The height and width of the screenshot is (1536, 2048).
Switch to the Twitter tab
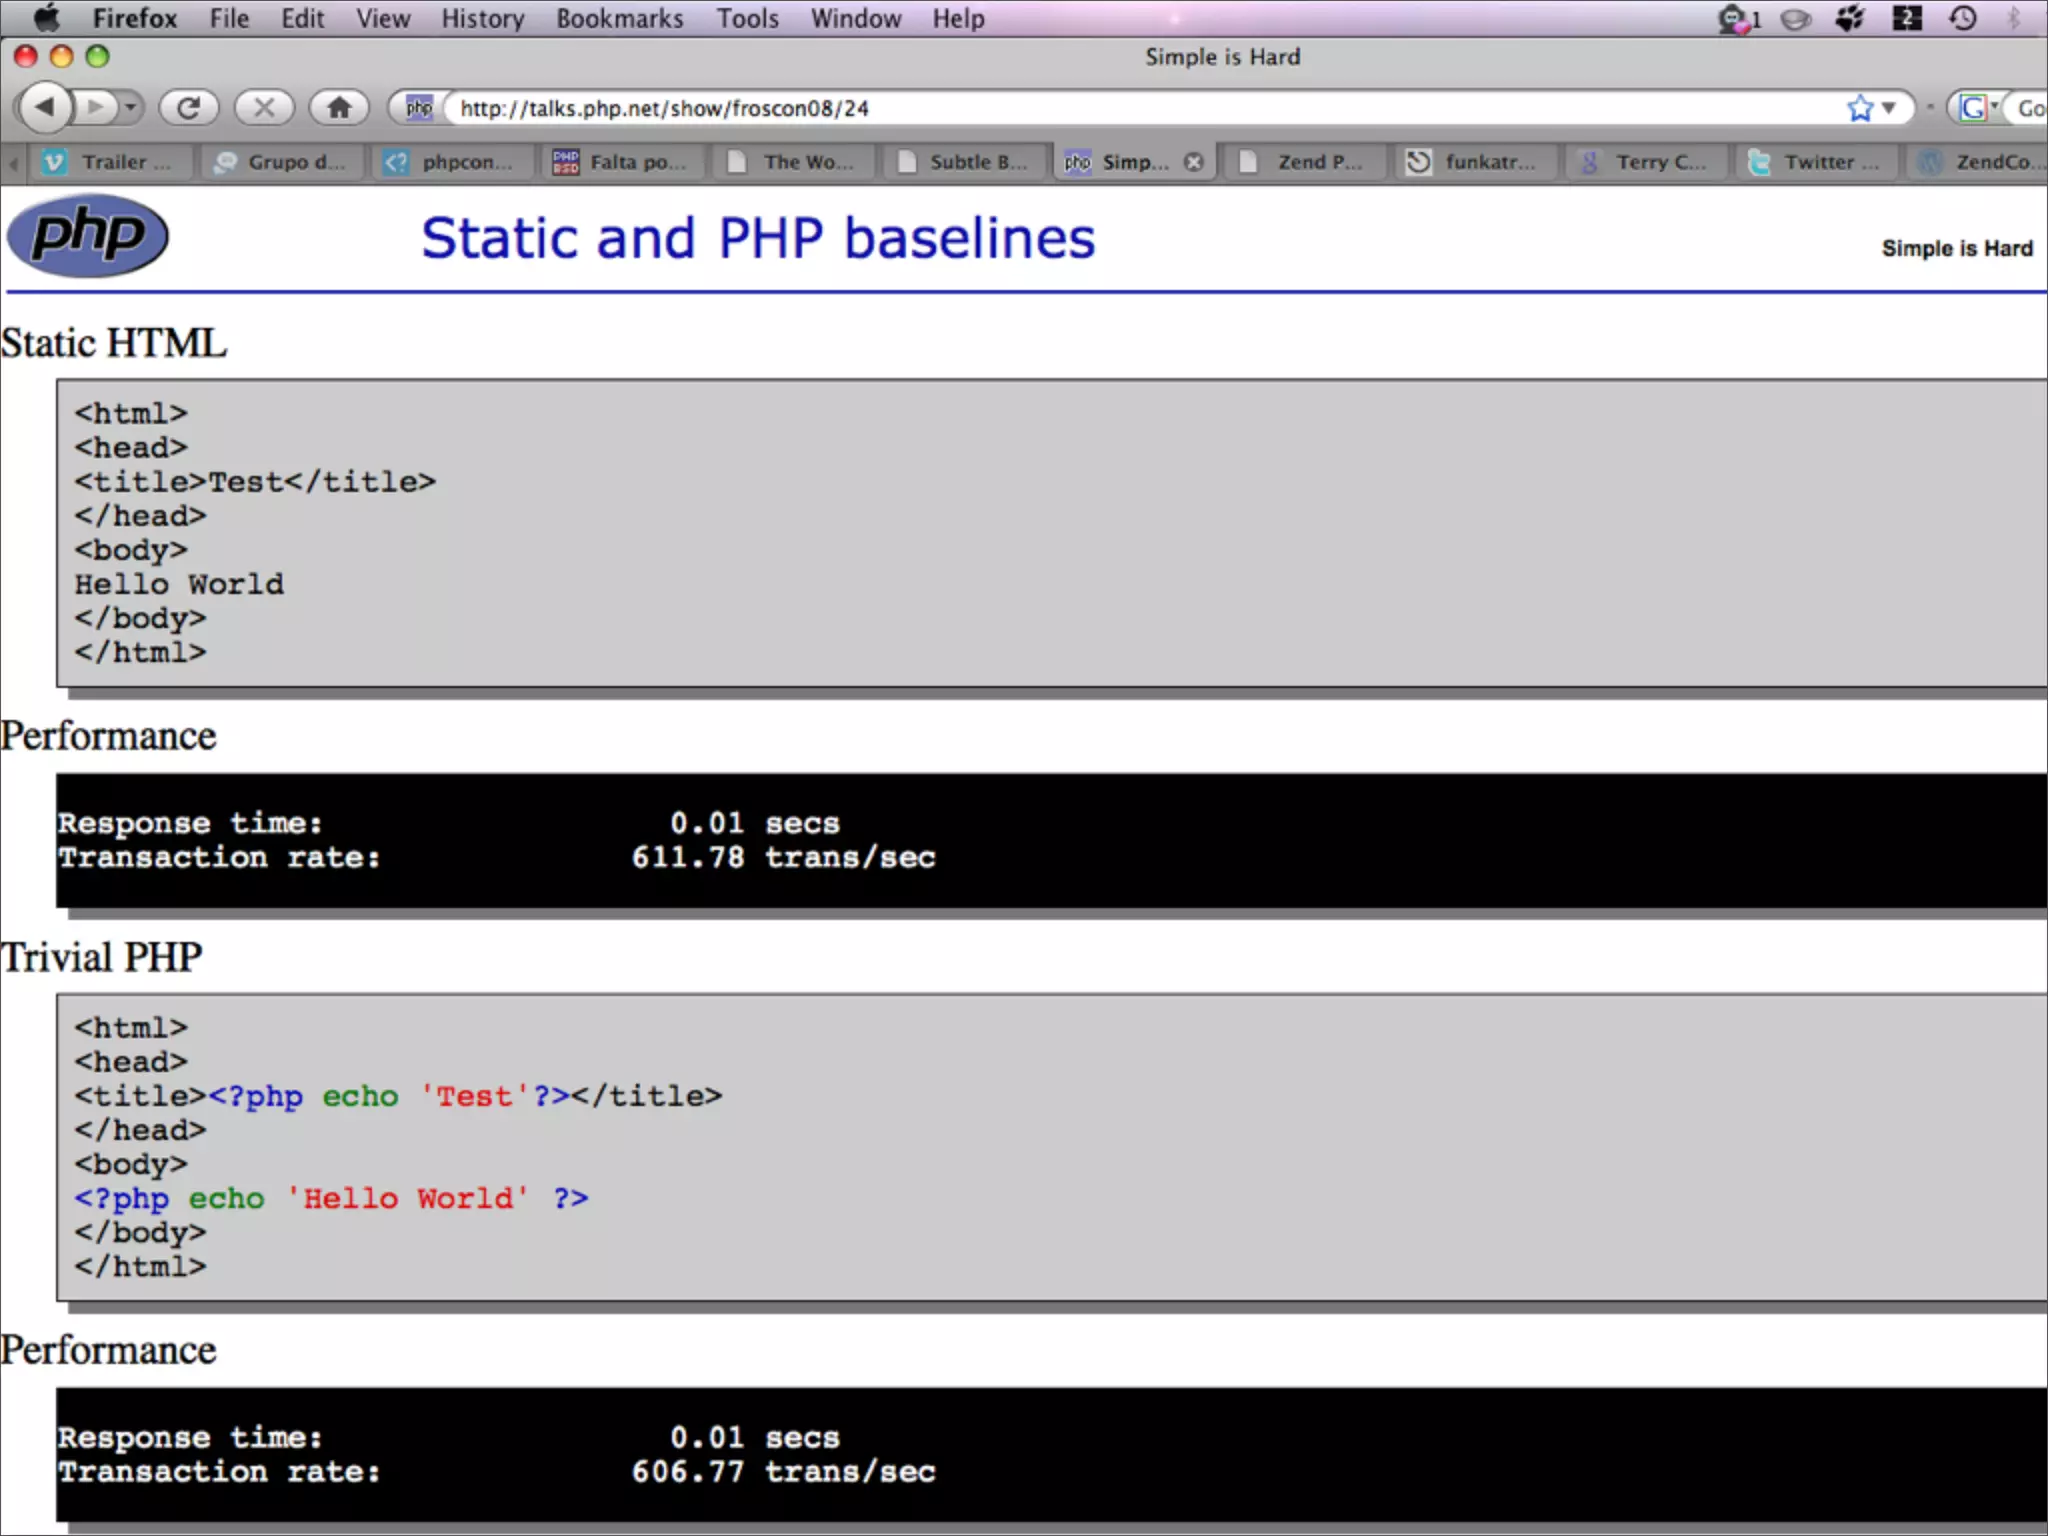[1819, 162]
